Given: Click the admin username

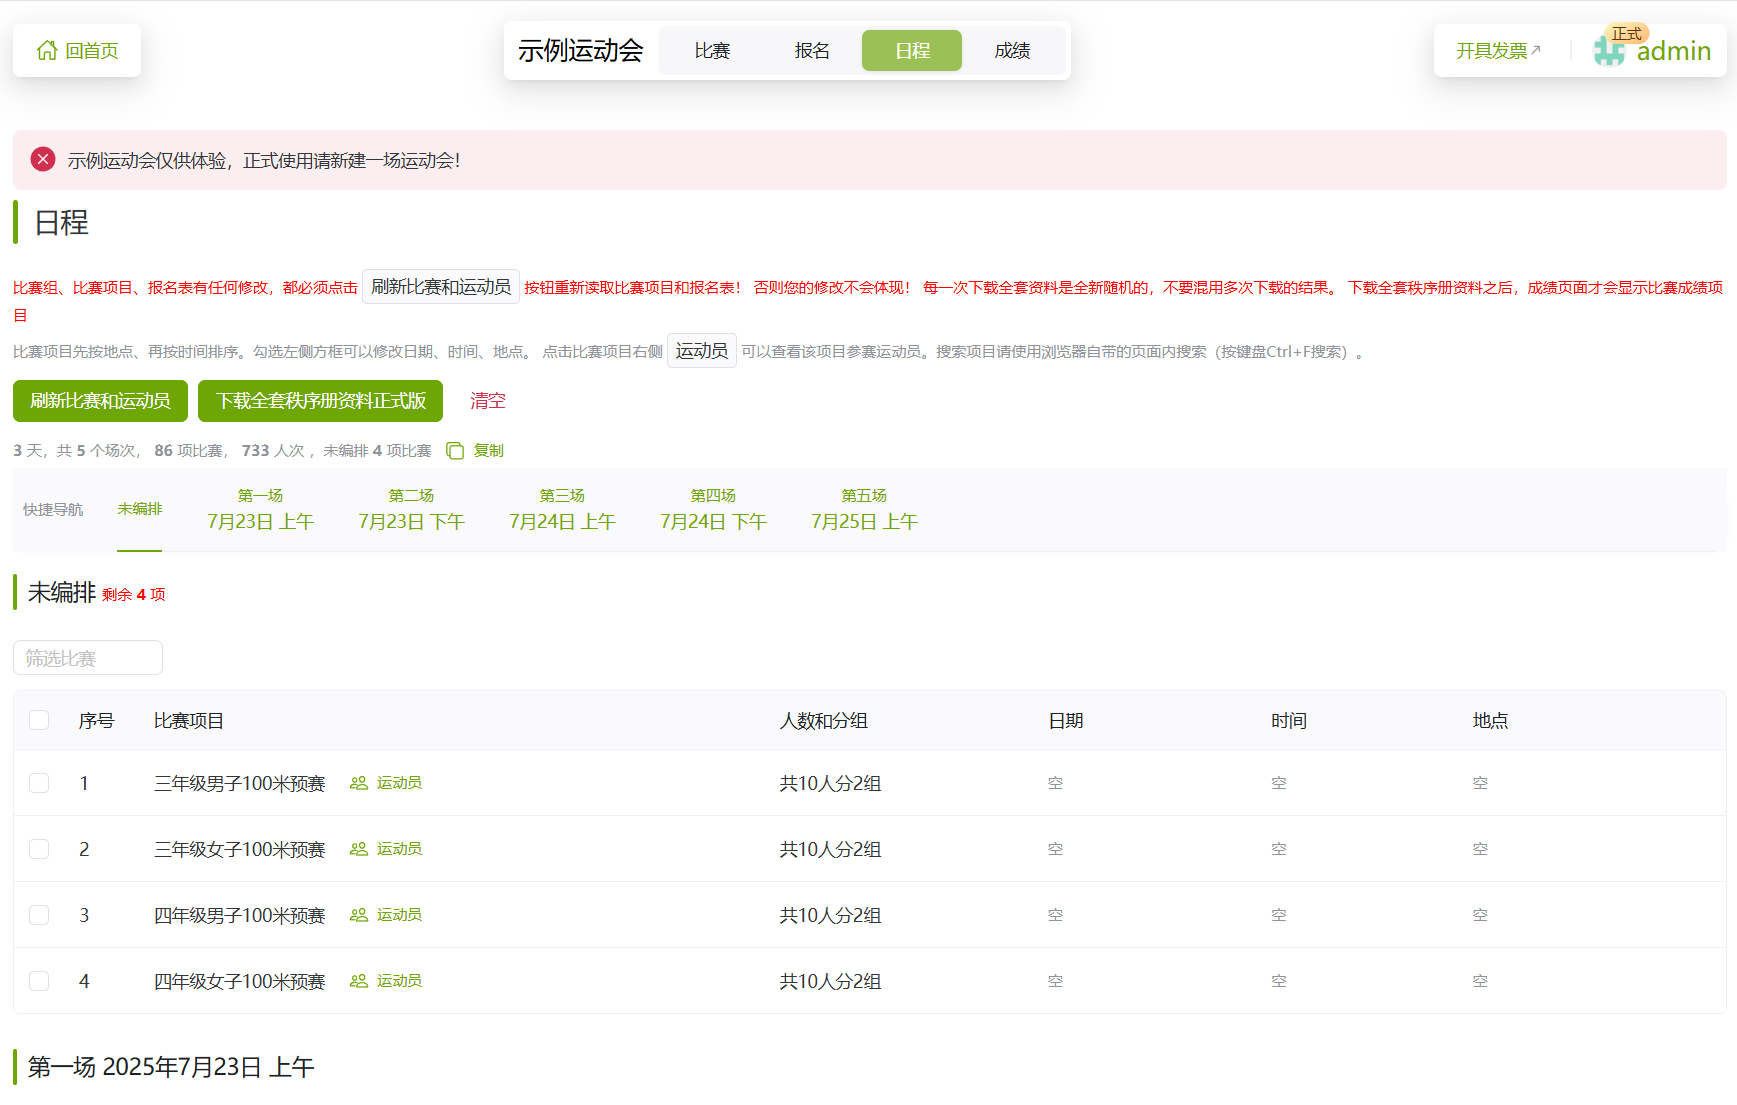Looking at the screenshot, I should point(1673,51).
